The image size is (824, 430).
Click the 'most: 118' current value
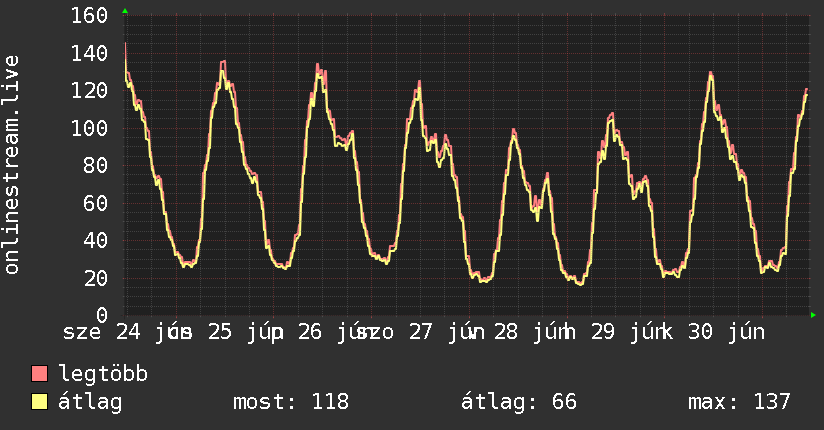(291, 402)
